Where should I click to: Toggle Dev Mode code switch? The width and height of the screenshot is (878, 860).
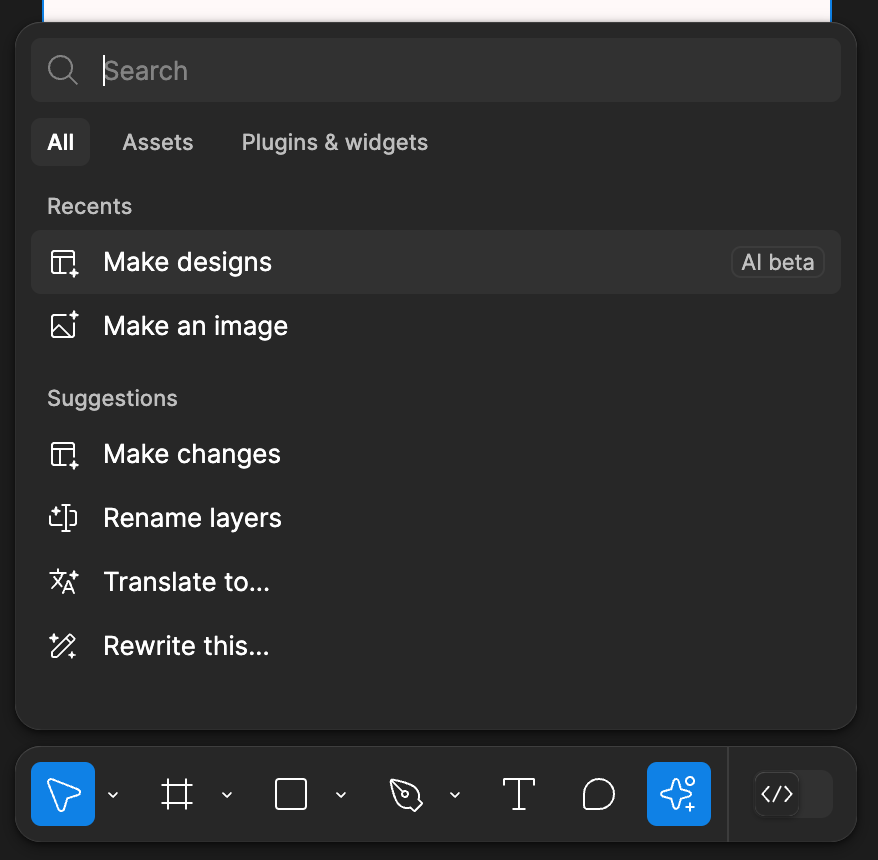coord(793,794)
